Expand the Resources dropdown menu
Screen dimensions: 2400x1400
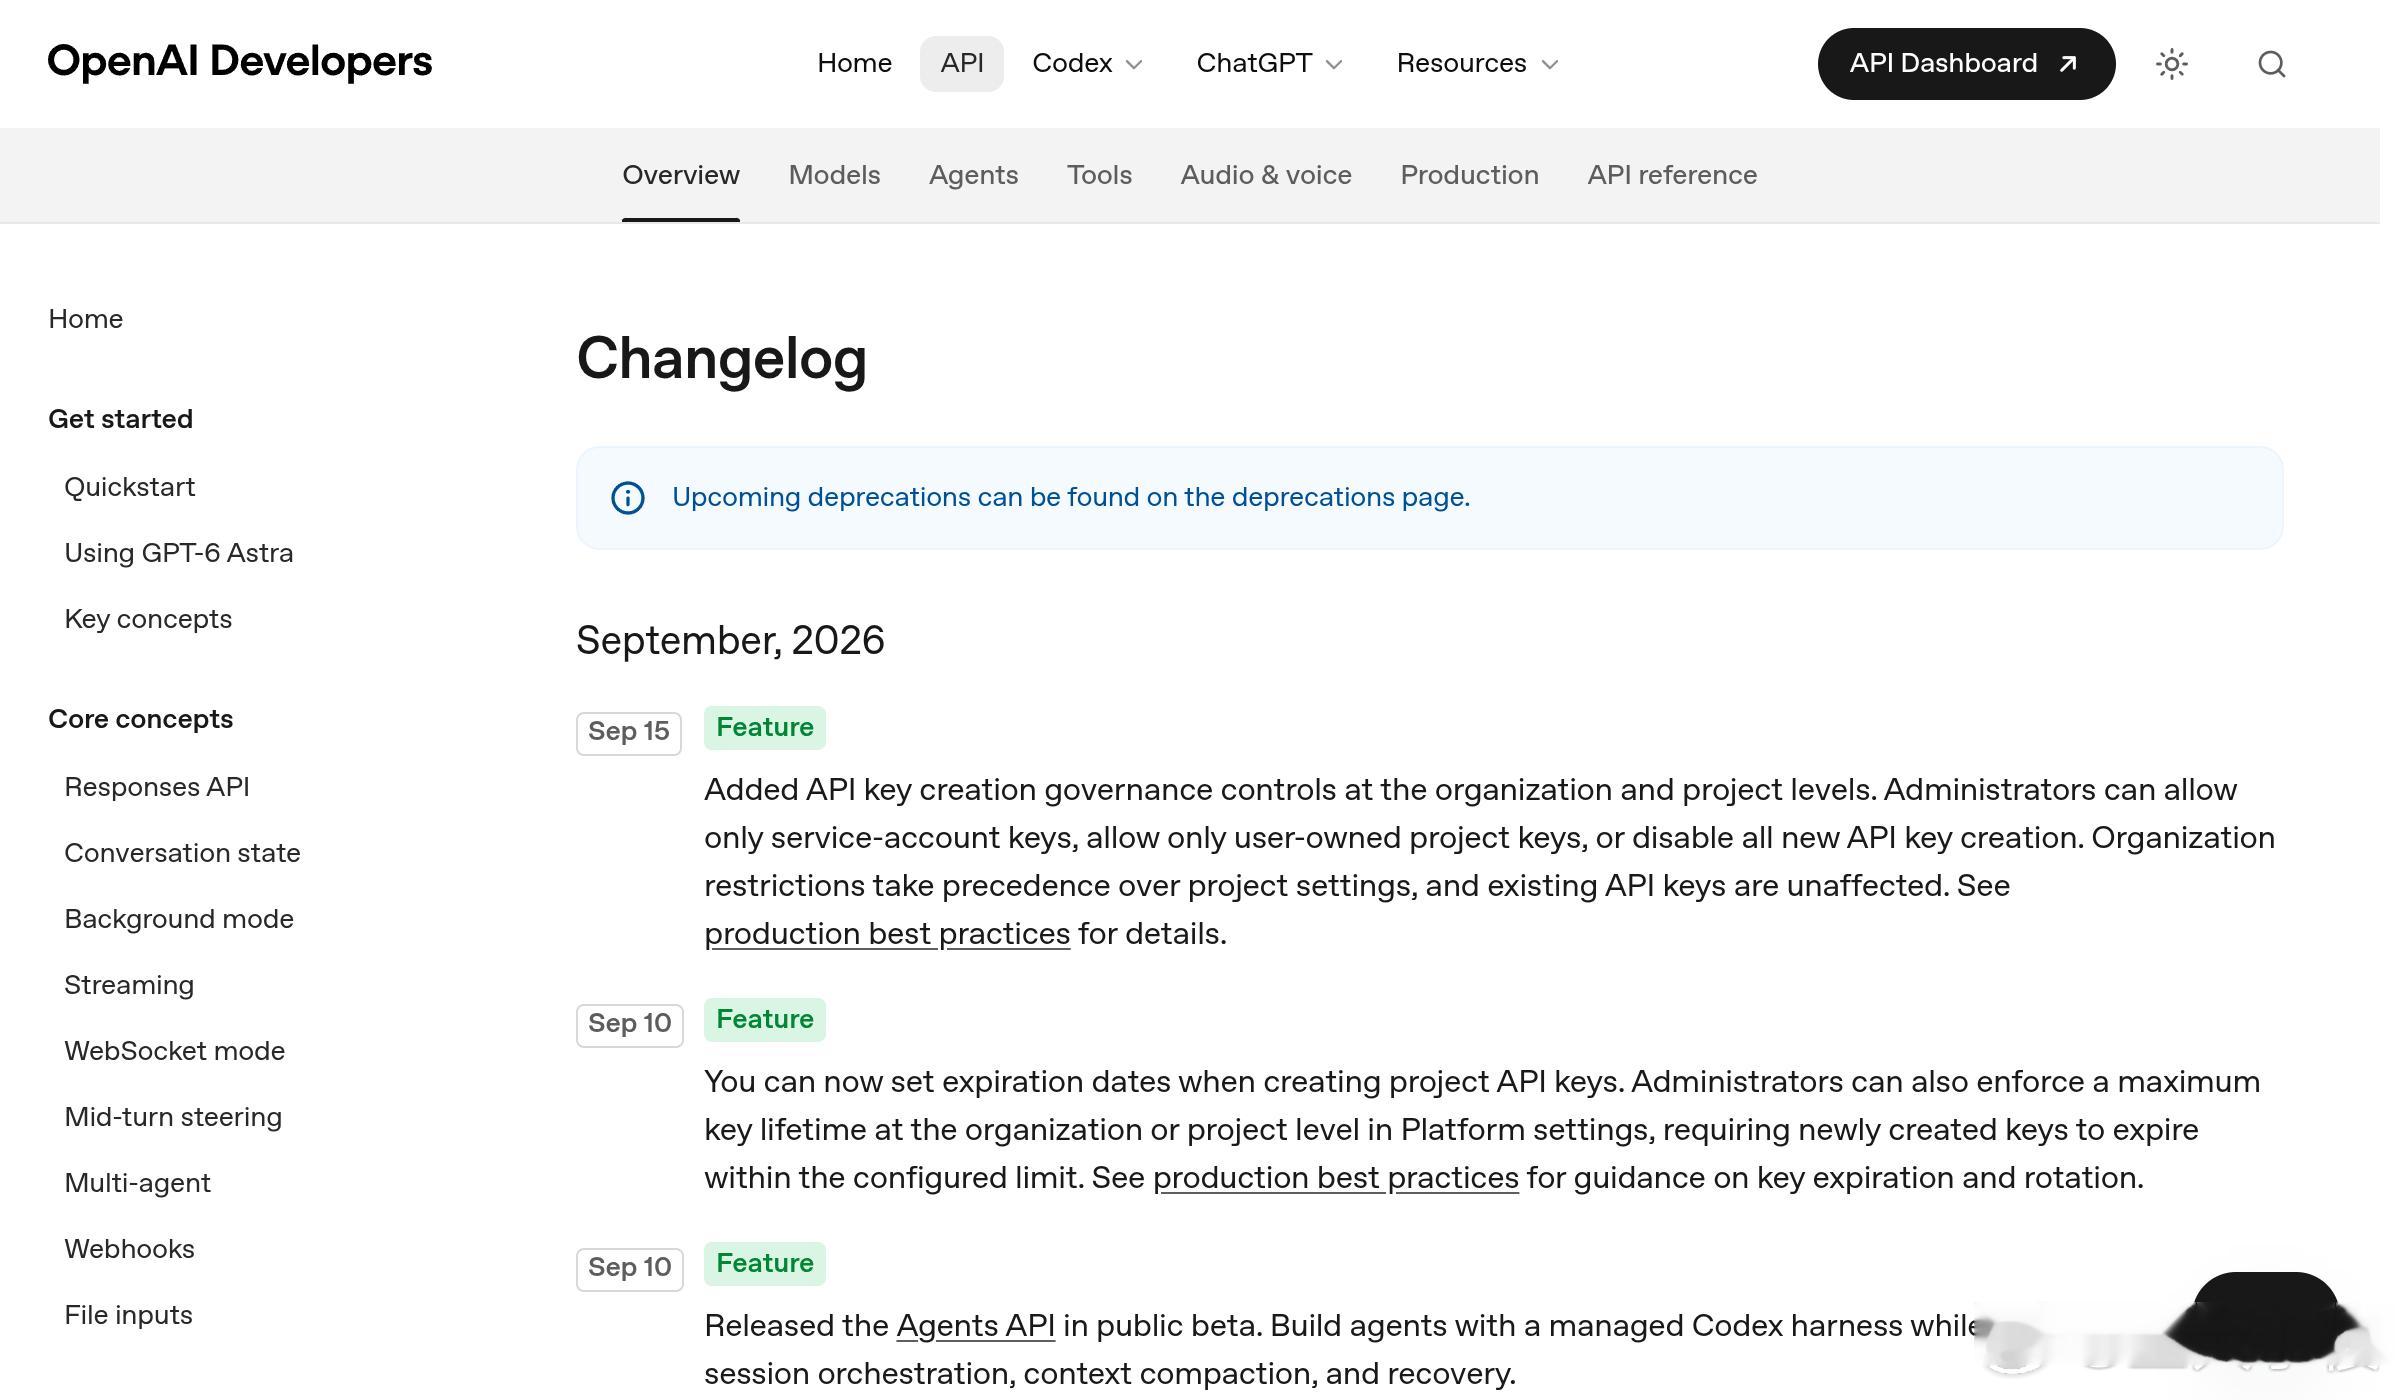click(1477, 64)
